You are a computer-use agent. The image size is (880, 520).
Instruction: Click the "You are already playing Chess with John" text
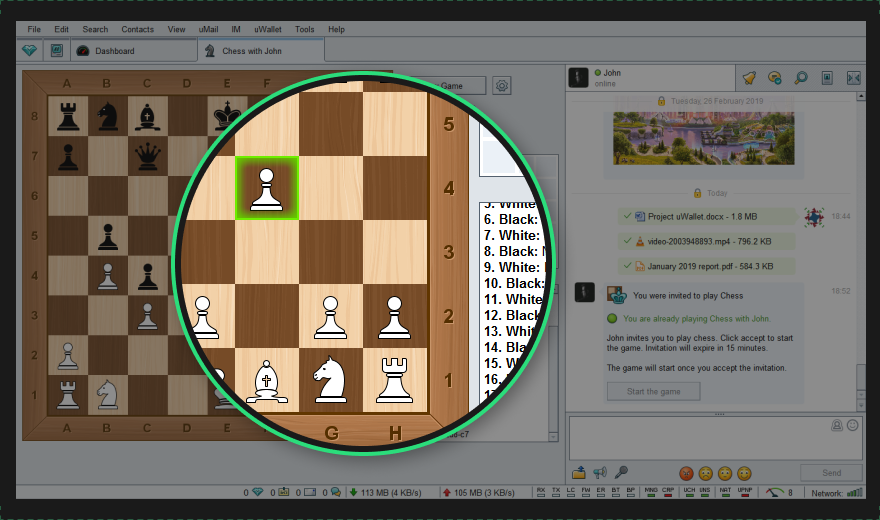(696, 319)
